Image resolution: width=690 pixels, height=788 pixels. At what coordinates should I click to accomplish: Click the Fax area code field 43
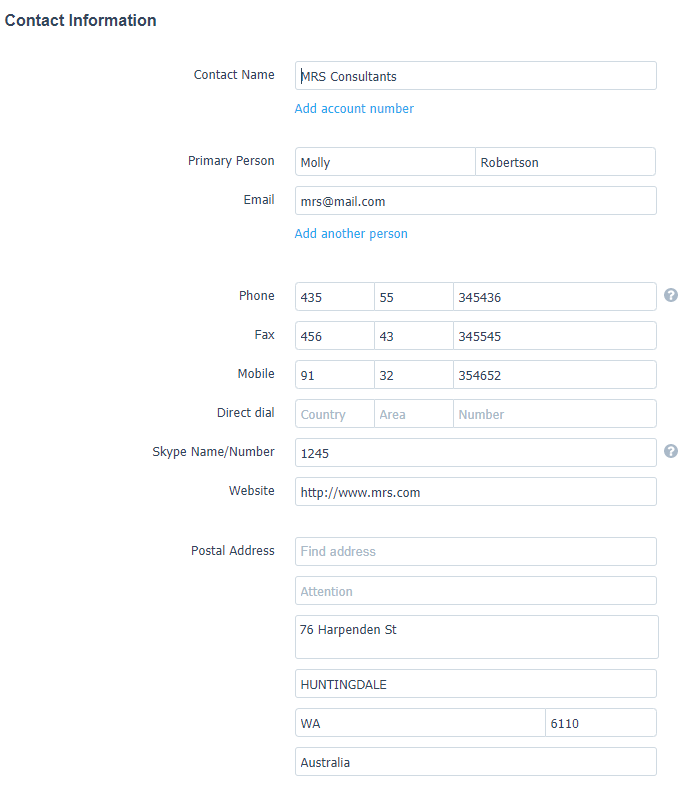click(x=414, y=336)
